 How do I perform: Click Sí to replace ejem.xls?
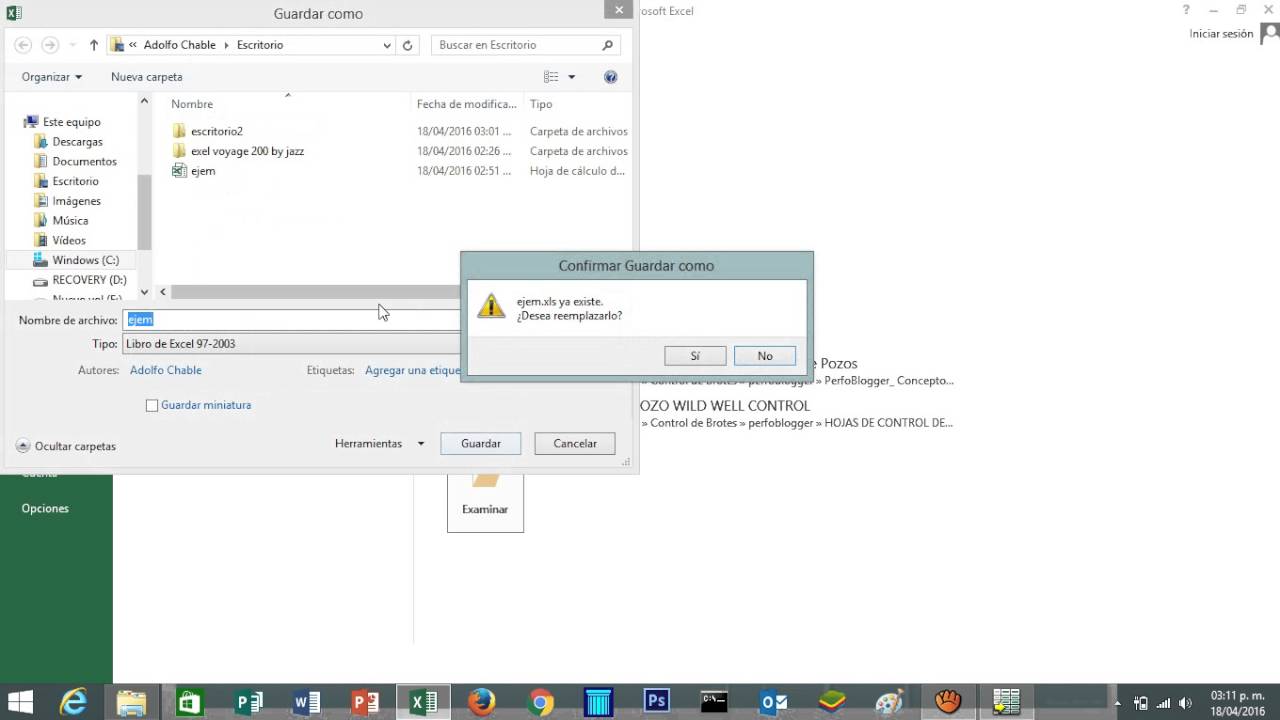[x=695, y=356]
